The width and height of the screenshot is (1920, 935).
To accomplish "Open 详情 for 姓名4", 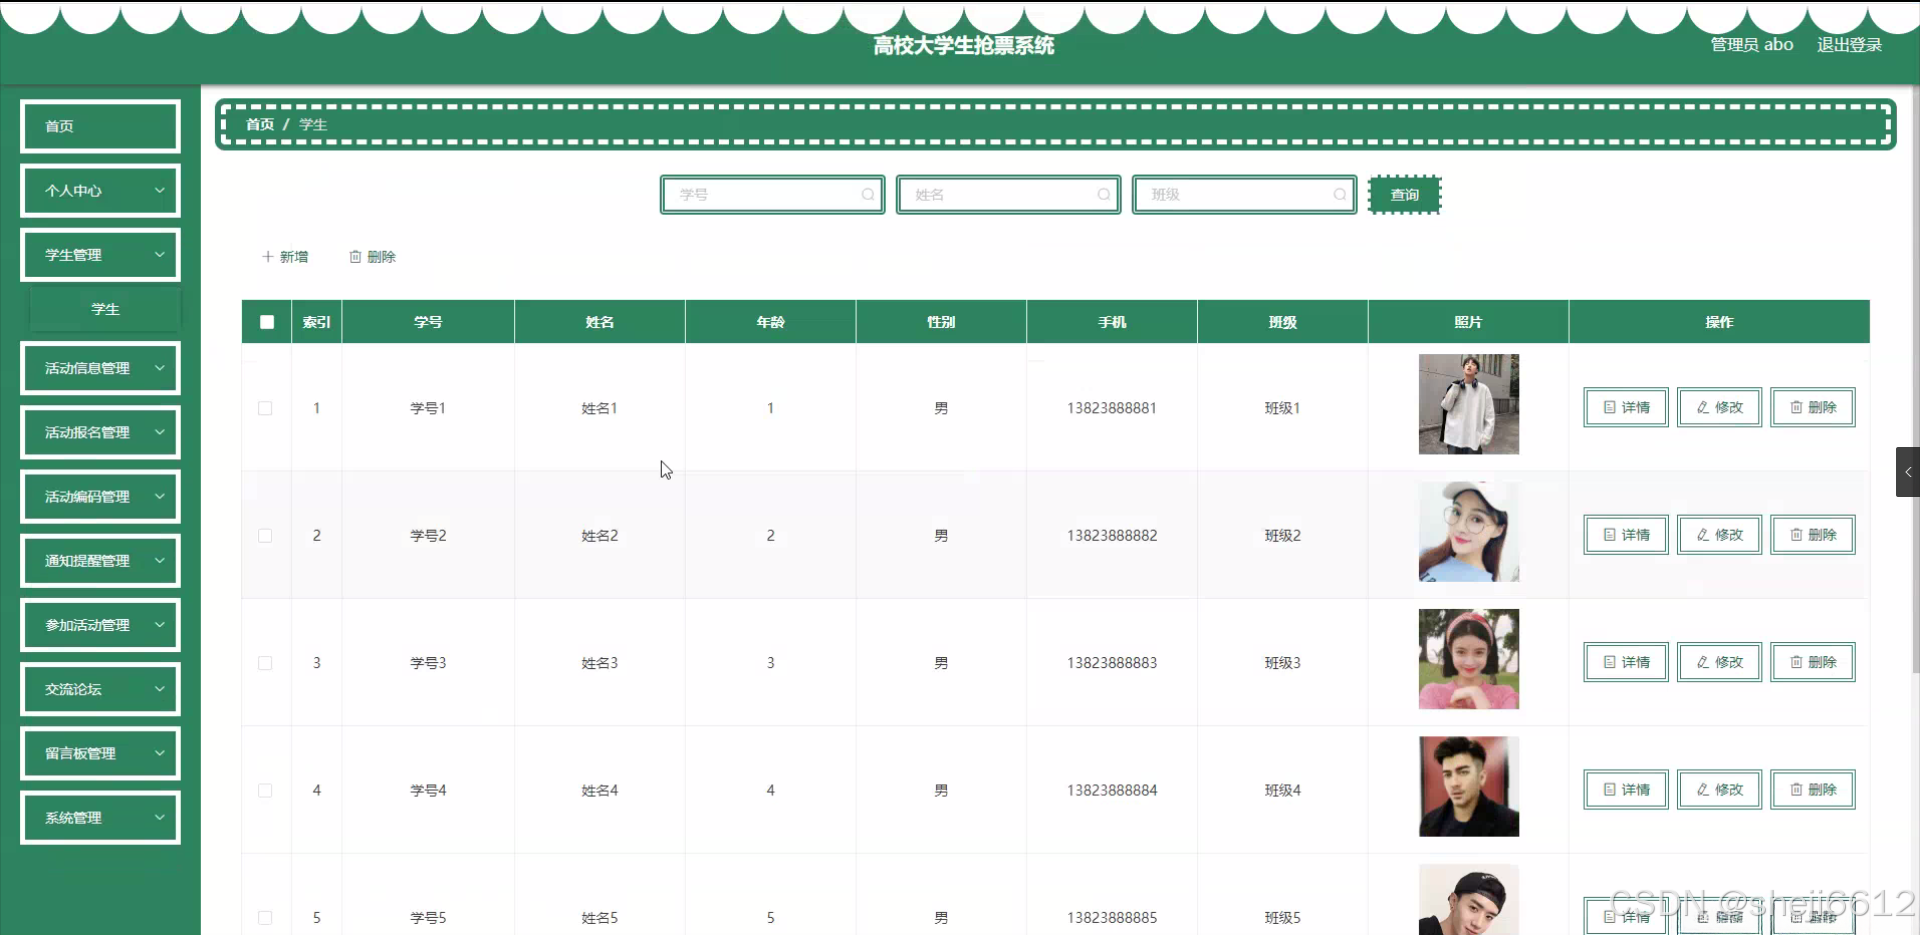I will pyautogui.click(x=1626, y=790).
